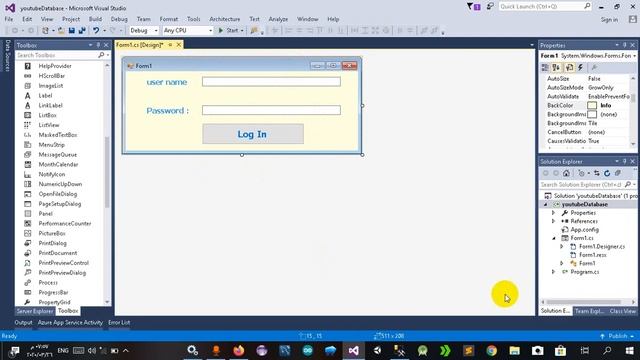Viewport: 640px width, 360px height.
Task: Select the Password label on the form
Action: pyautogui.click(x=167, y=111)
